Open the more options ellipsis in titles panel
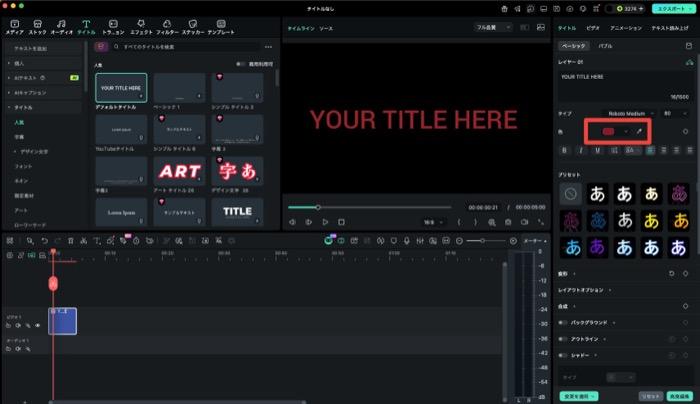Screen dimensions: 700x404 click(x=268, y=46)
